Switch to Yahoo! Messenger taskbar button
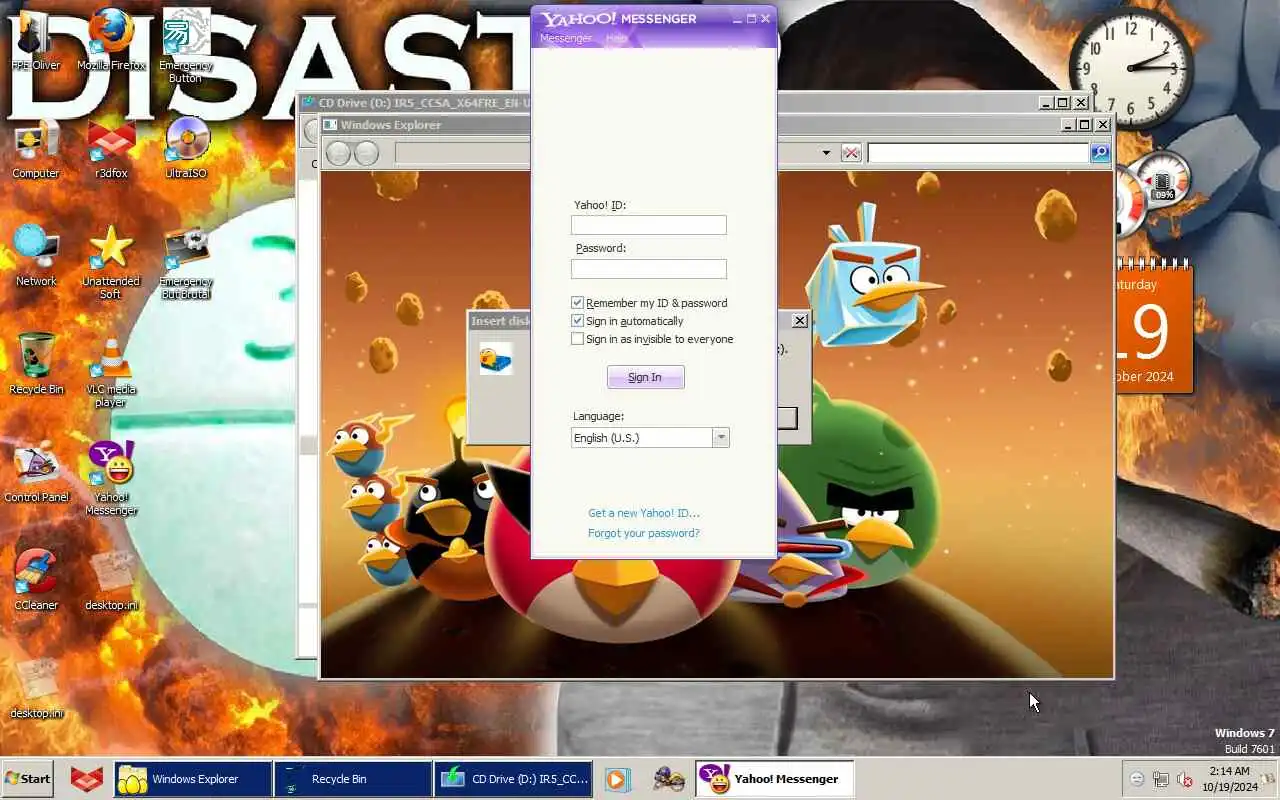 (x=774, y=779)
